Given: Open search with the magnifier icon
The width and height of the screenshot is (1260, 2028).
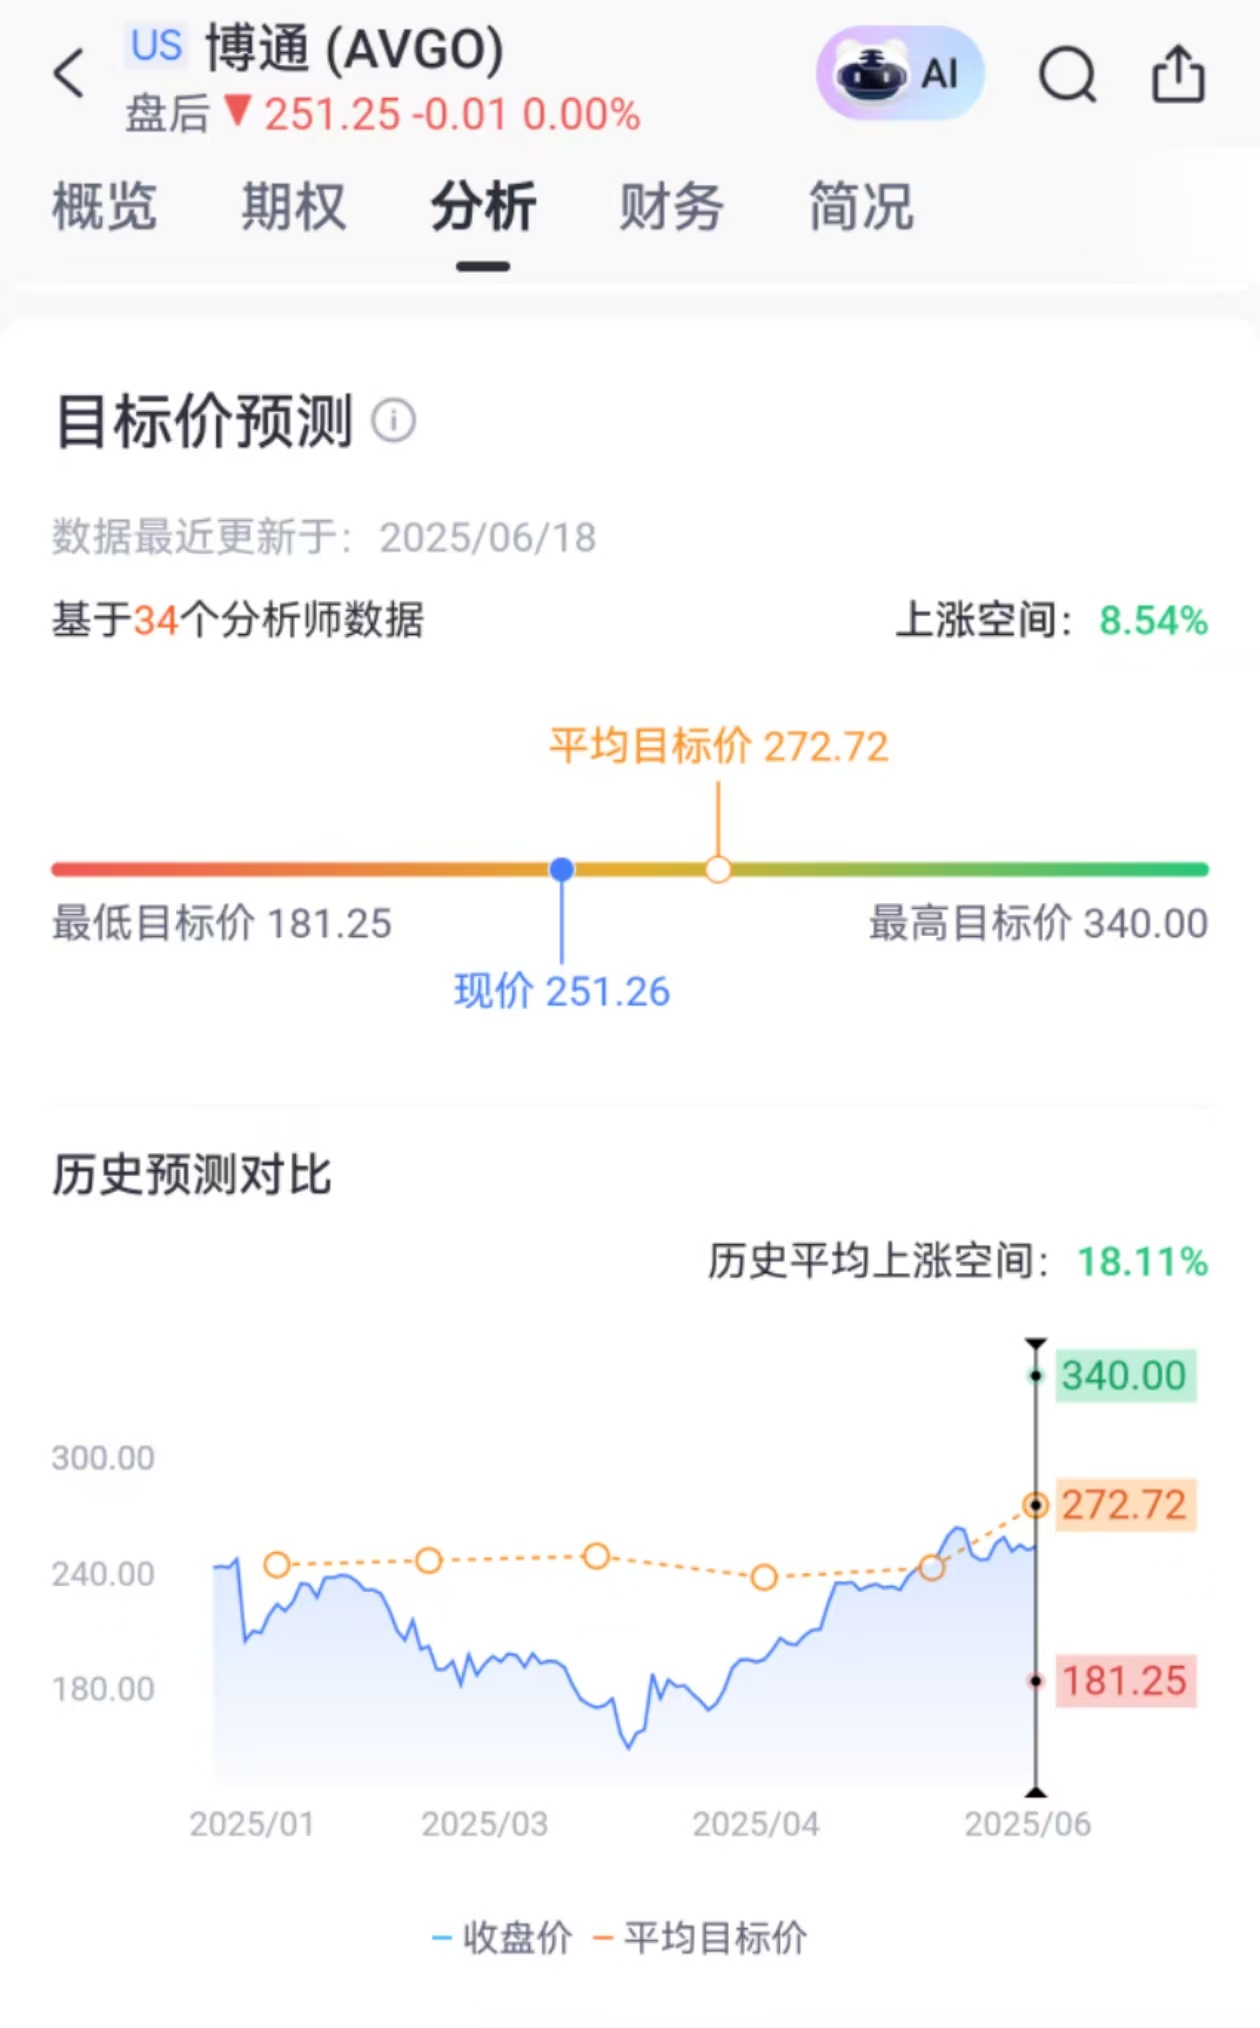Looking at the screenshot, I should click(1068, 75).
